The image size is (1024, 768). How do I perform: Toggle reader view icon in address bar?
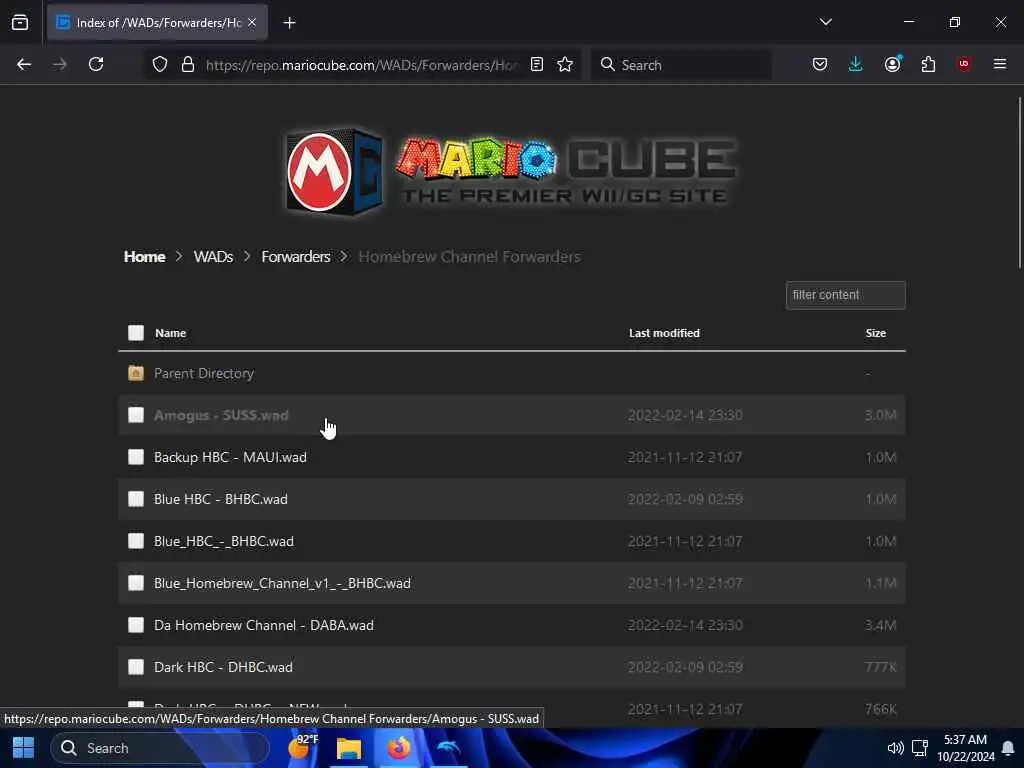click(537, 64)
